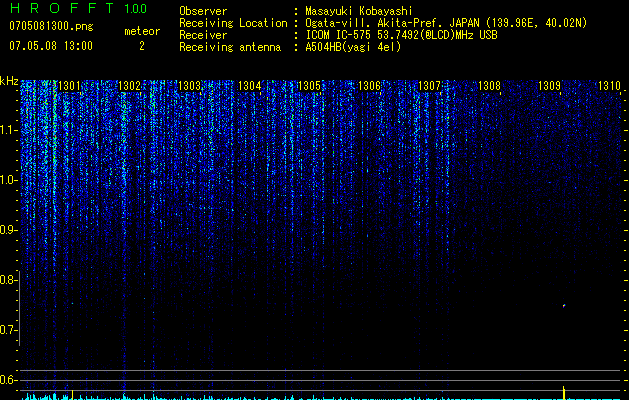Click the meteor label

[x=142, y=31]
